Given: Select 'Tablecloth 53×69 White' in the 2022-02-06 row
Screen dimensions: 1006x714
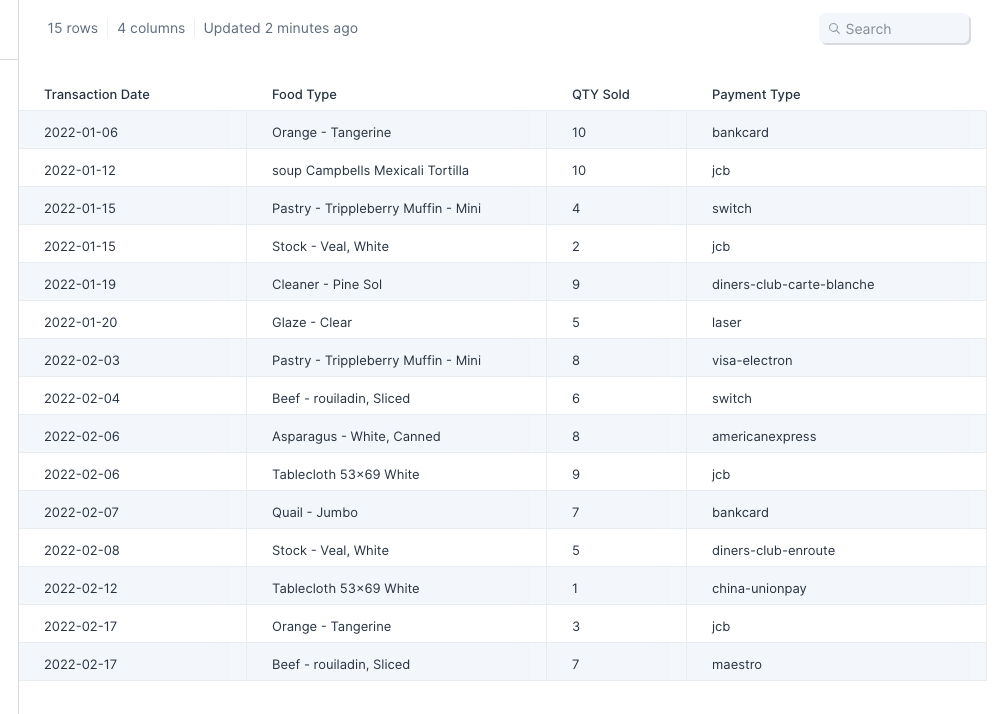Looking at the screenshot, I should click(396, 474).
